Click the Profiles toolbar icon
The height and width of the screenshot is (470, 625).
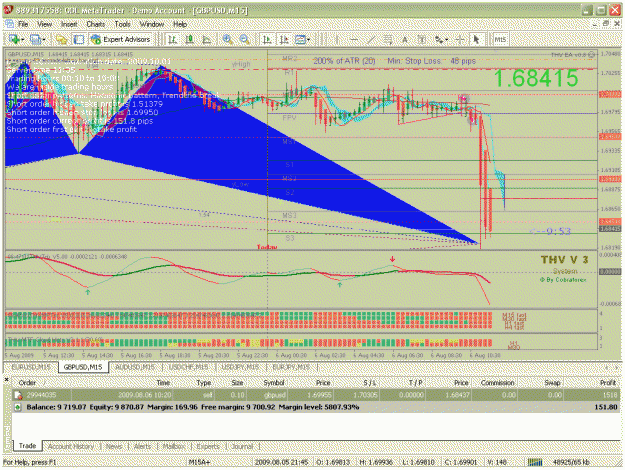[x=35, y=39]
